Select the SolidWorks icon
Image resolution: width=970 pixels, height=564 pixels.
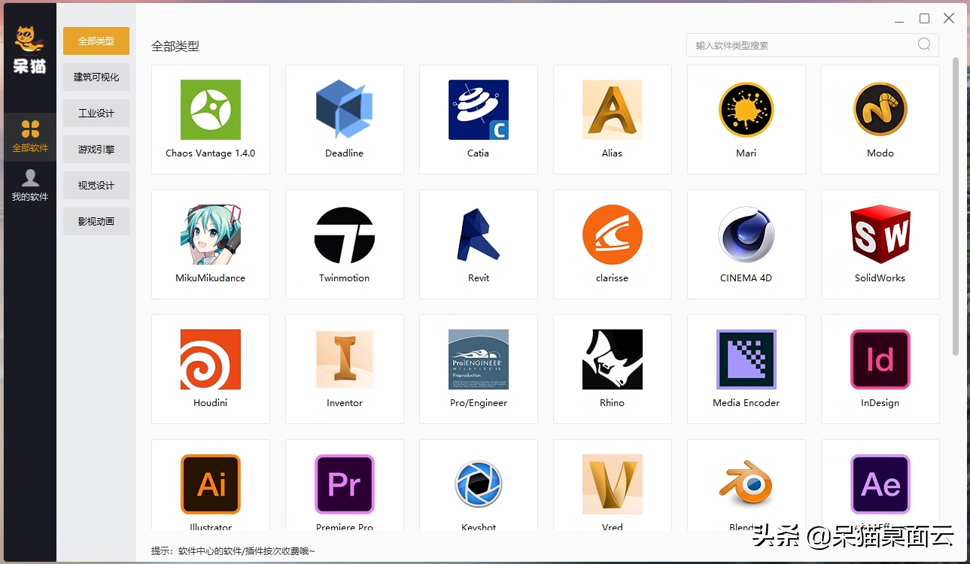point(880,235)
